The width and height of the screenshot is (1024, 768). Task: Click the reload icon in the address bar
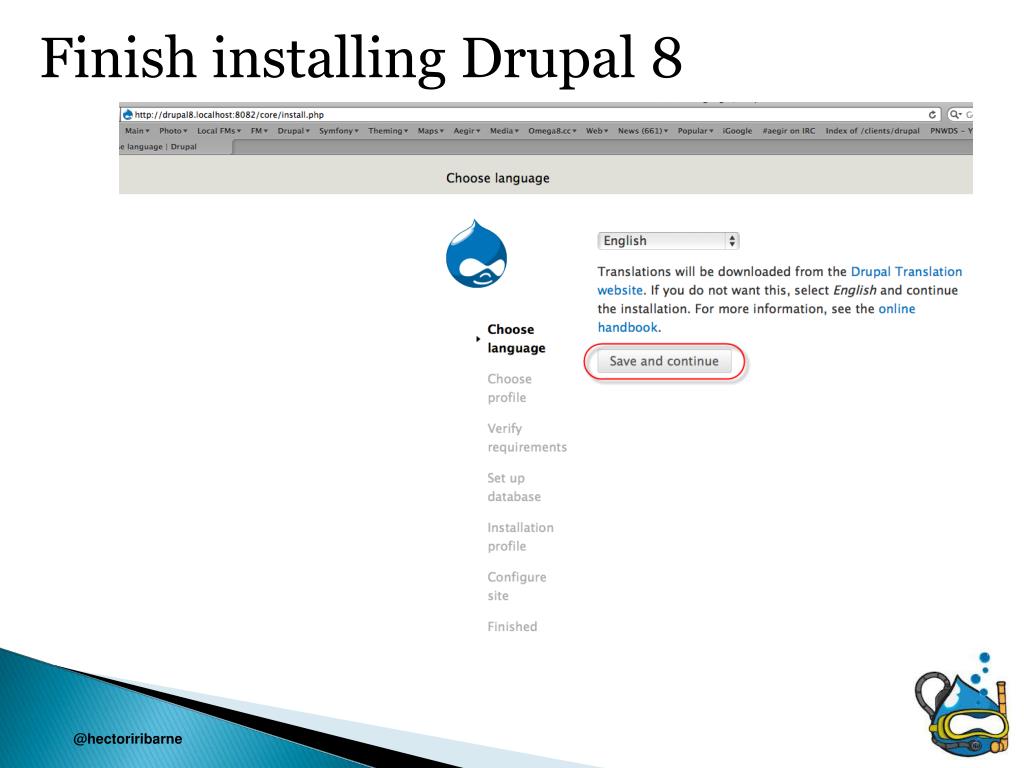932,114
